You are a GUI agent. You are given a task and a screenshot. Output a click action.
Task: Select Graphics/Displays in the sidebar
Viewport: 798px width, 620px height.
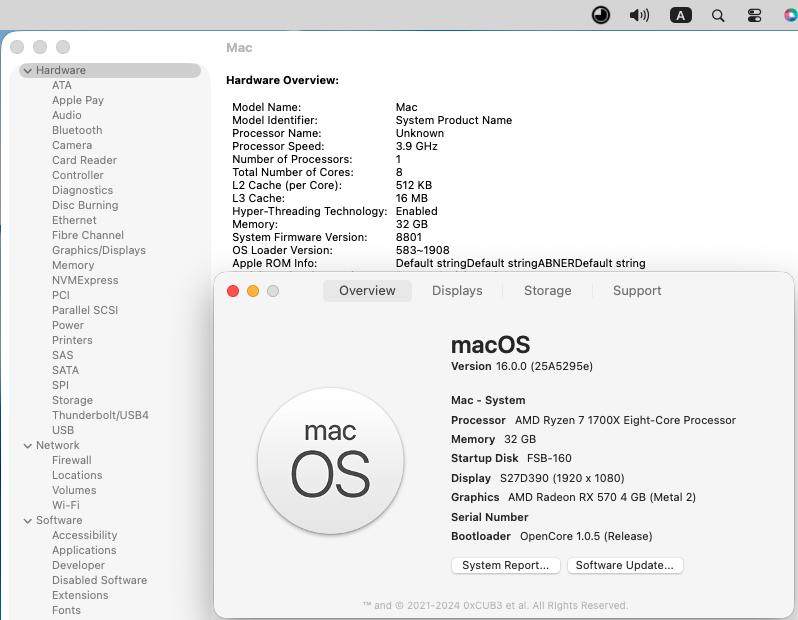pyautogui.click(x=99, y=250)
